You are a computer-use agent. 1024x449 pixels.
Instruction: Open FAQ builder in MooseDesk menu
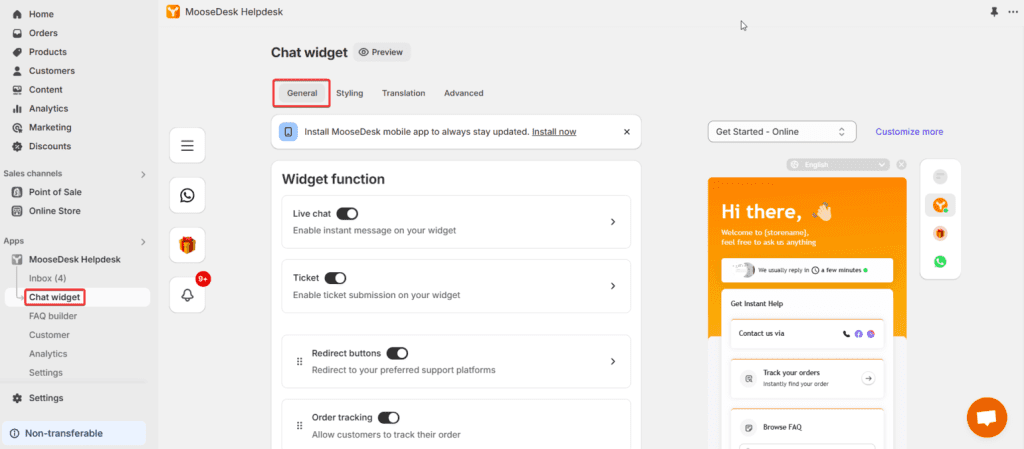[53, 317]
